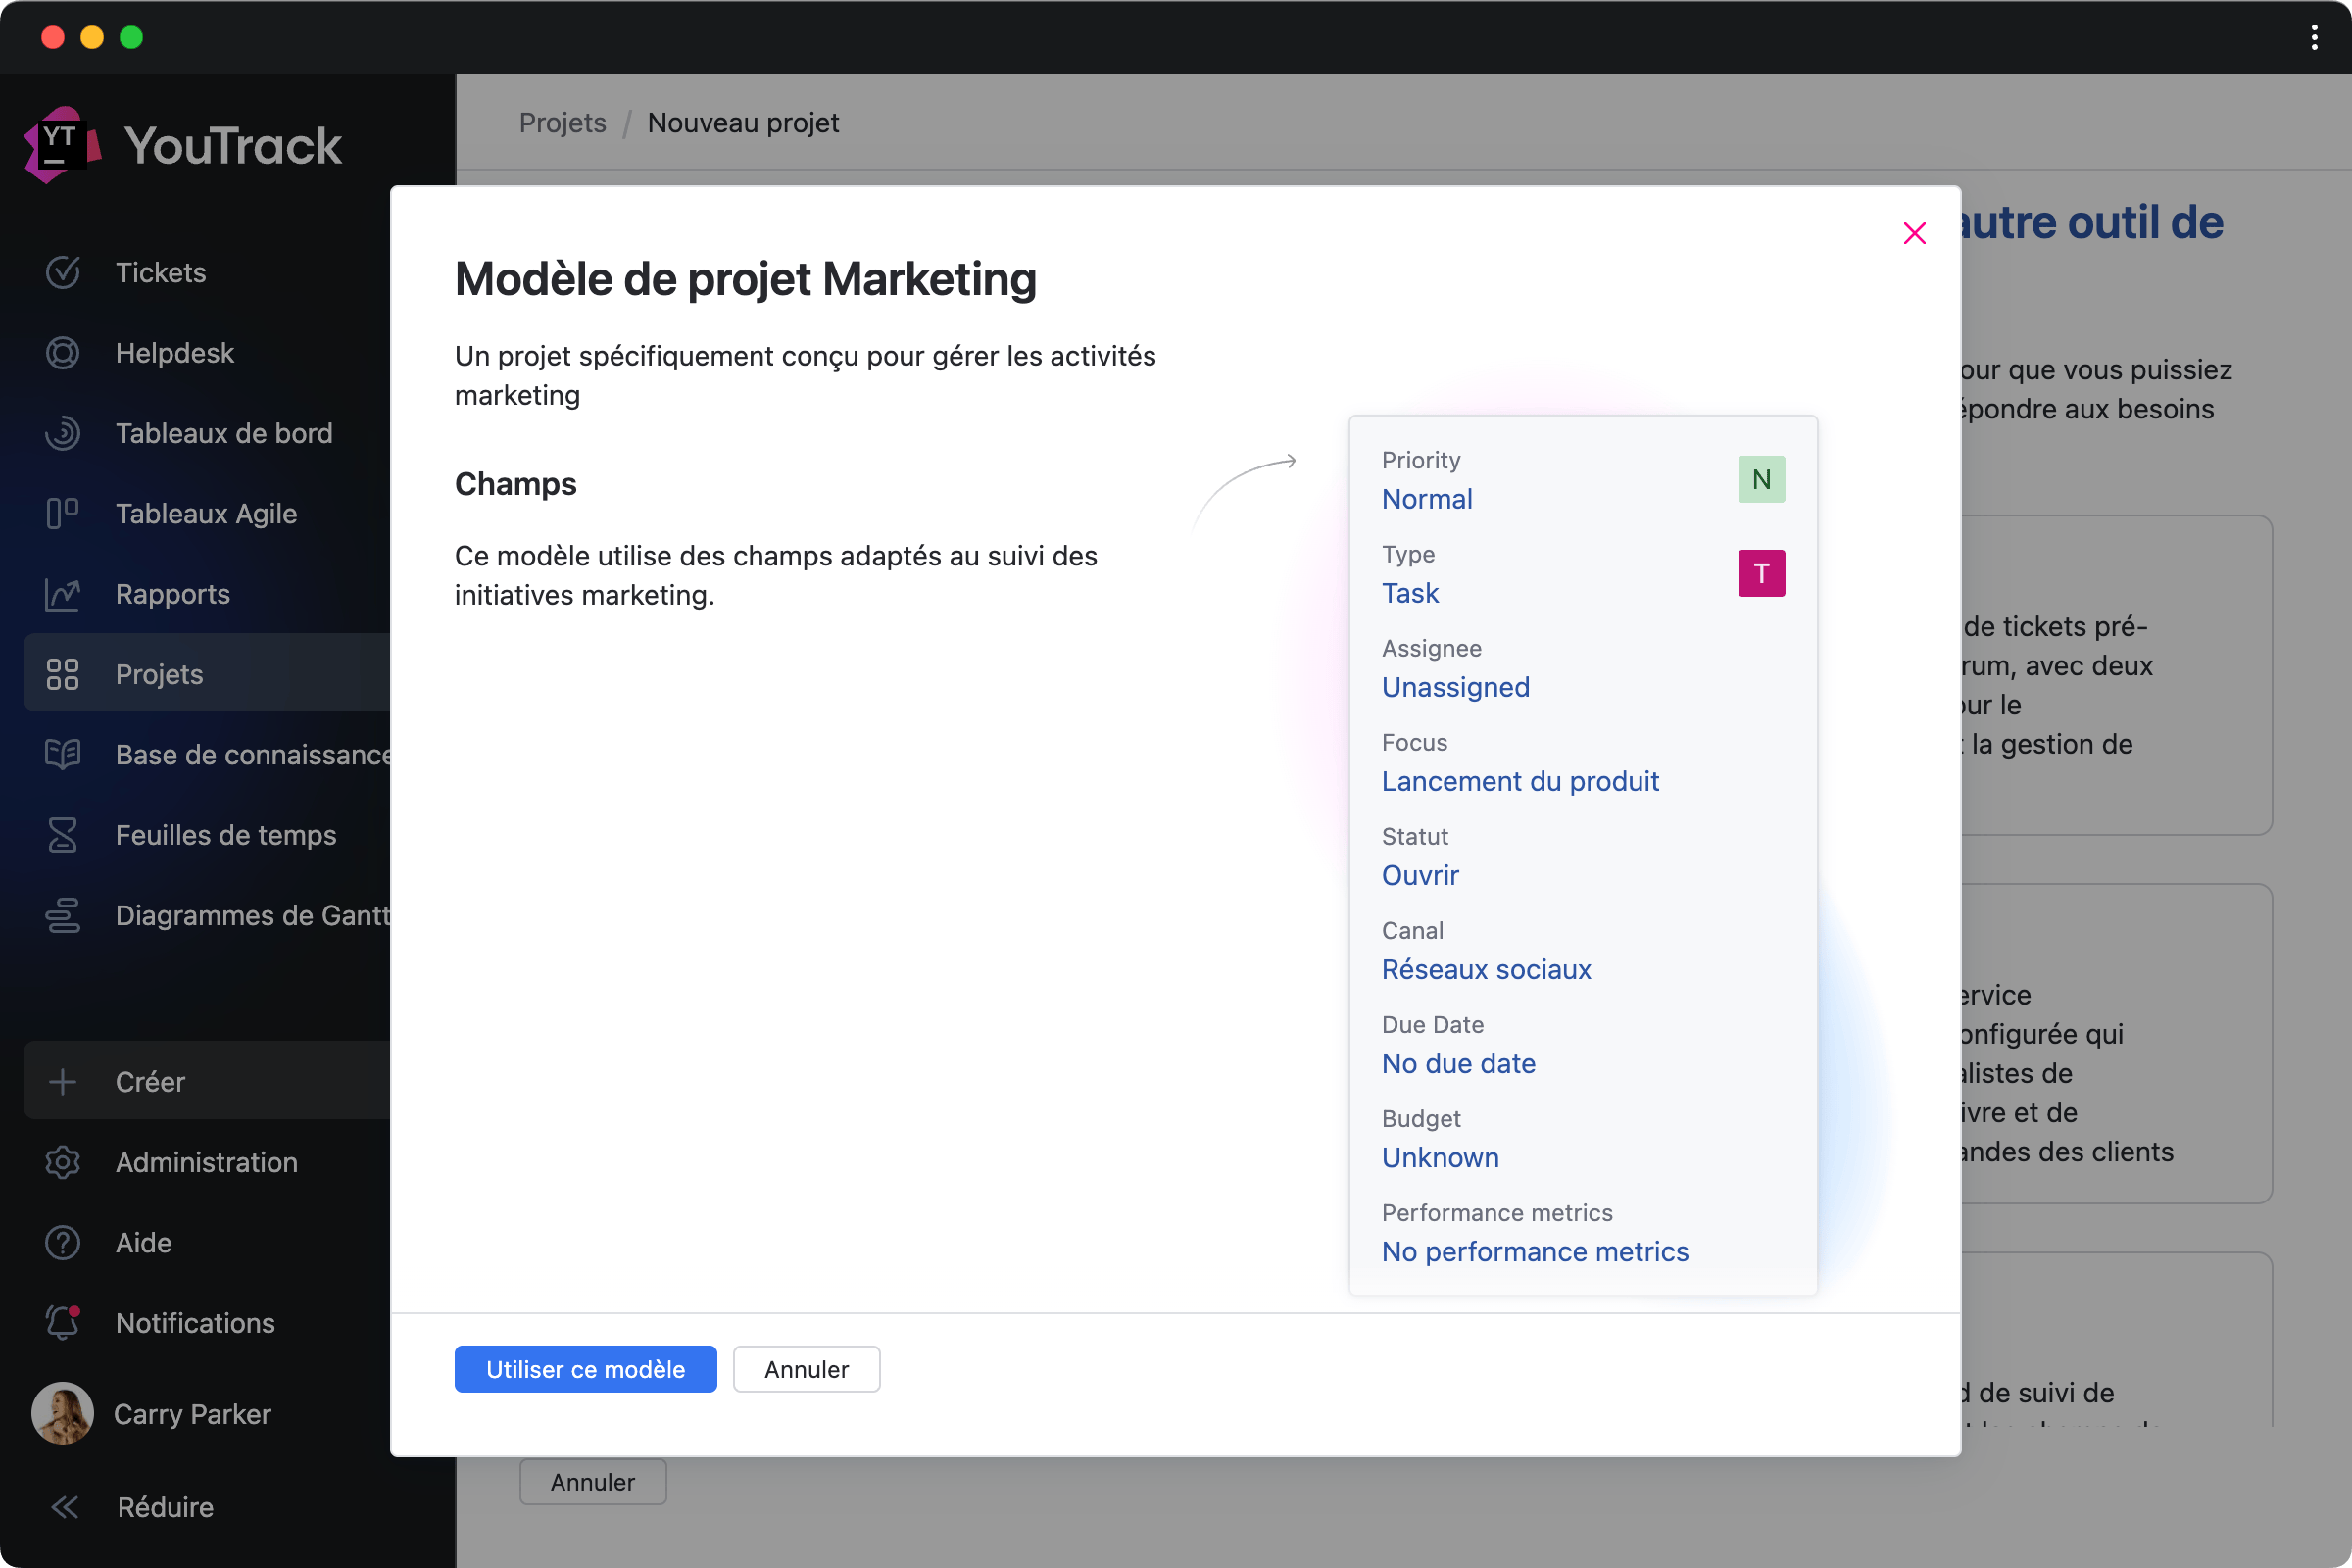
Task: Click the Utiliser ce modèle button
Action: point(585,1369)
